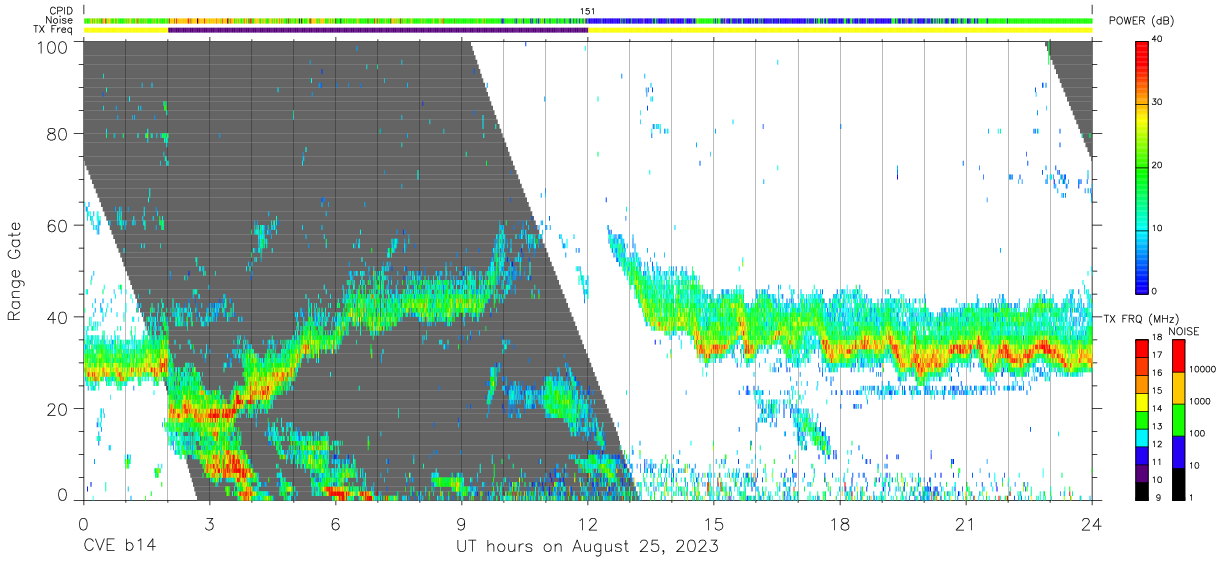Click the UT hour 15 tick label

pos(714,523)
